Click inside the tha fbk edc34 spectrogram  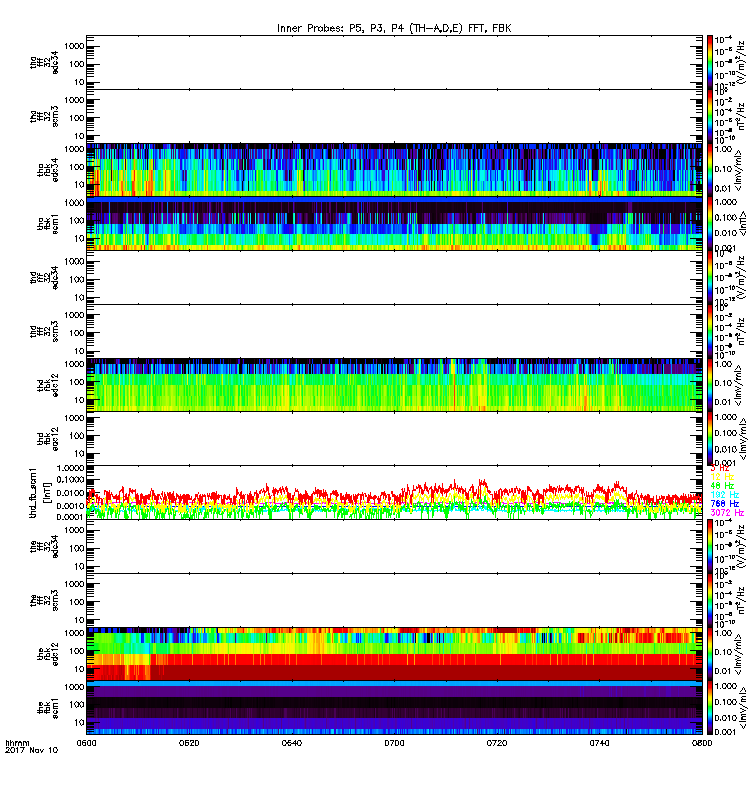pyautogui.click(x=394, y=170)
